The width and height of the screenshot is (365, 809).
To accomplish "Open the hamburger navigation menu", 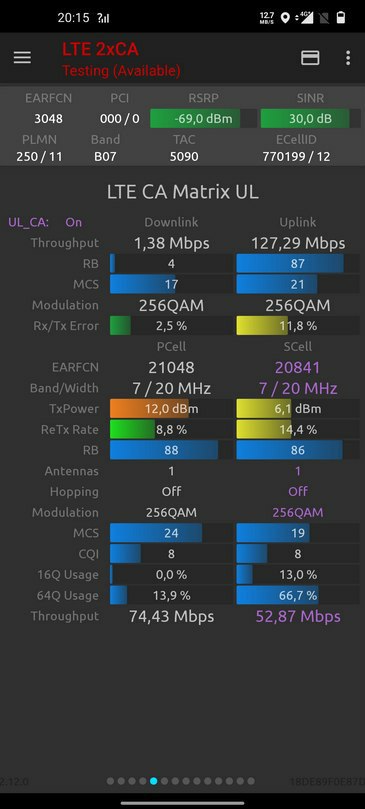I will (22, 58).
